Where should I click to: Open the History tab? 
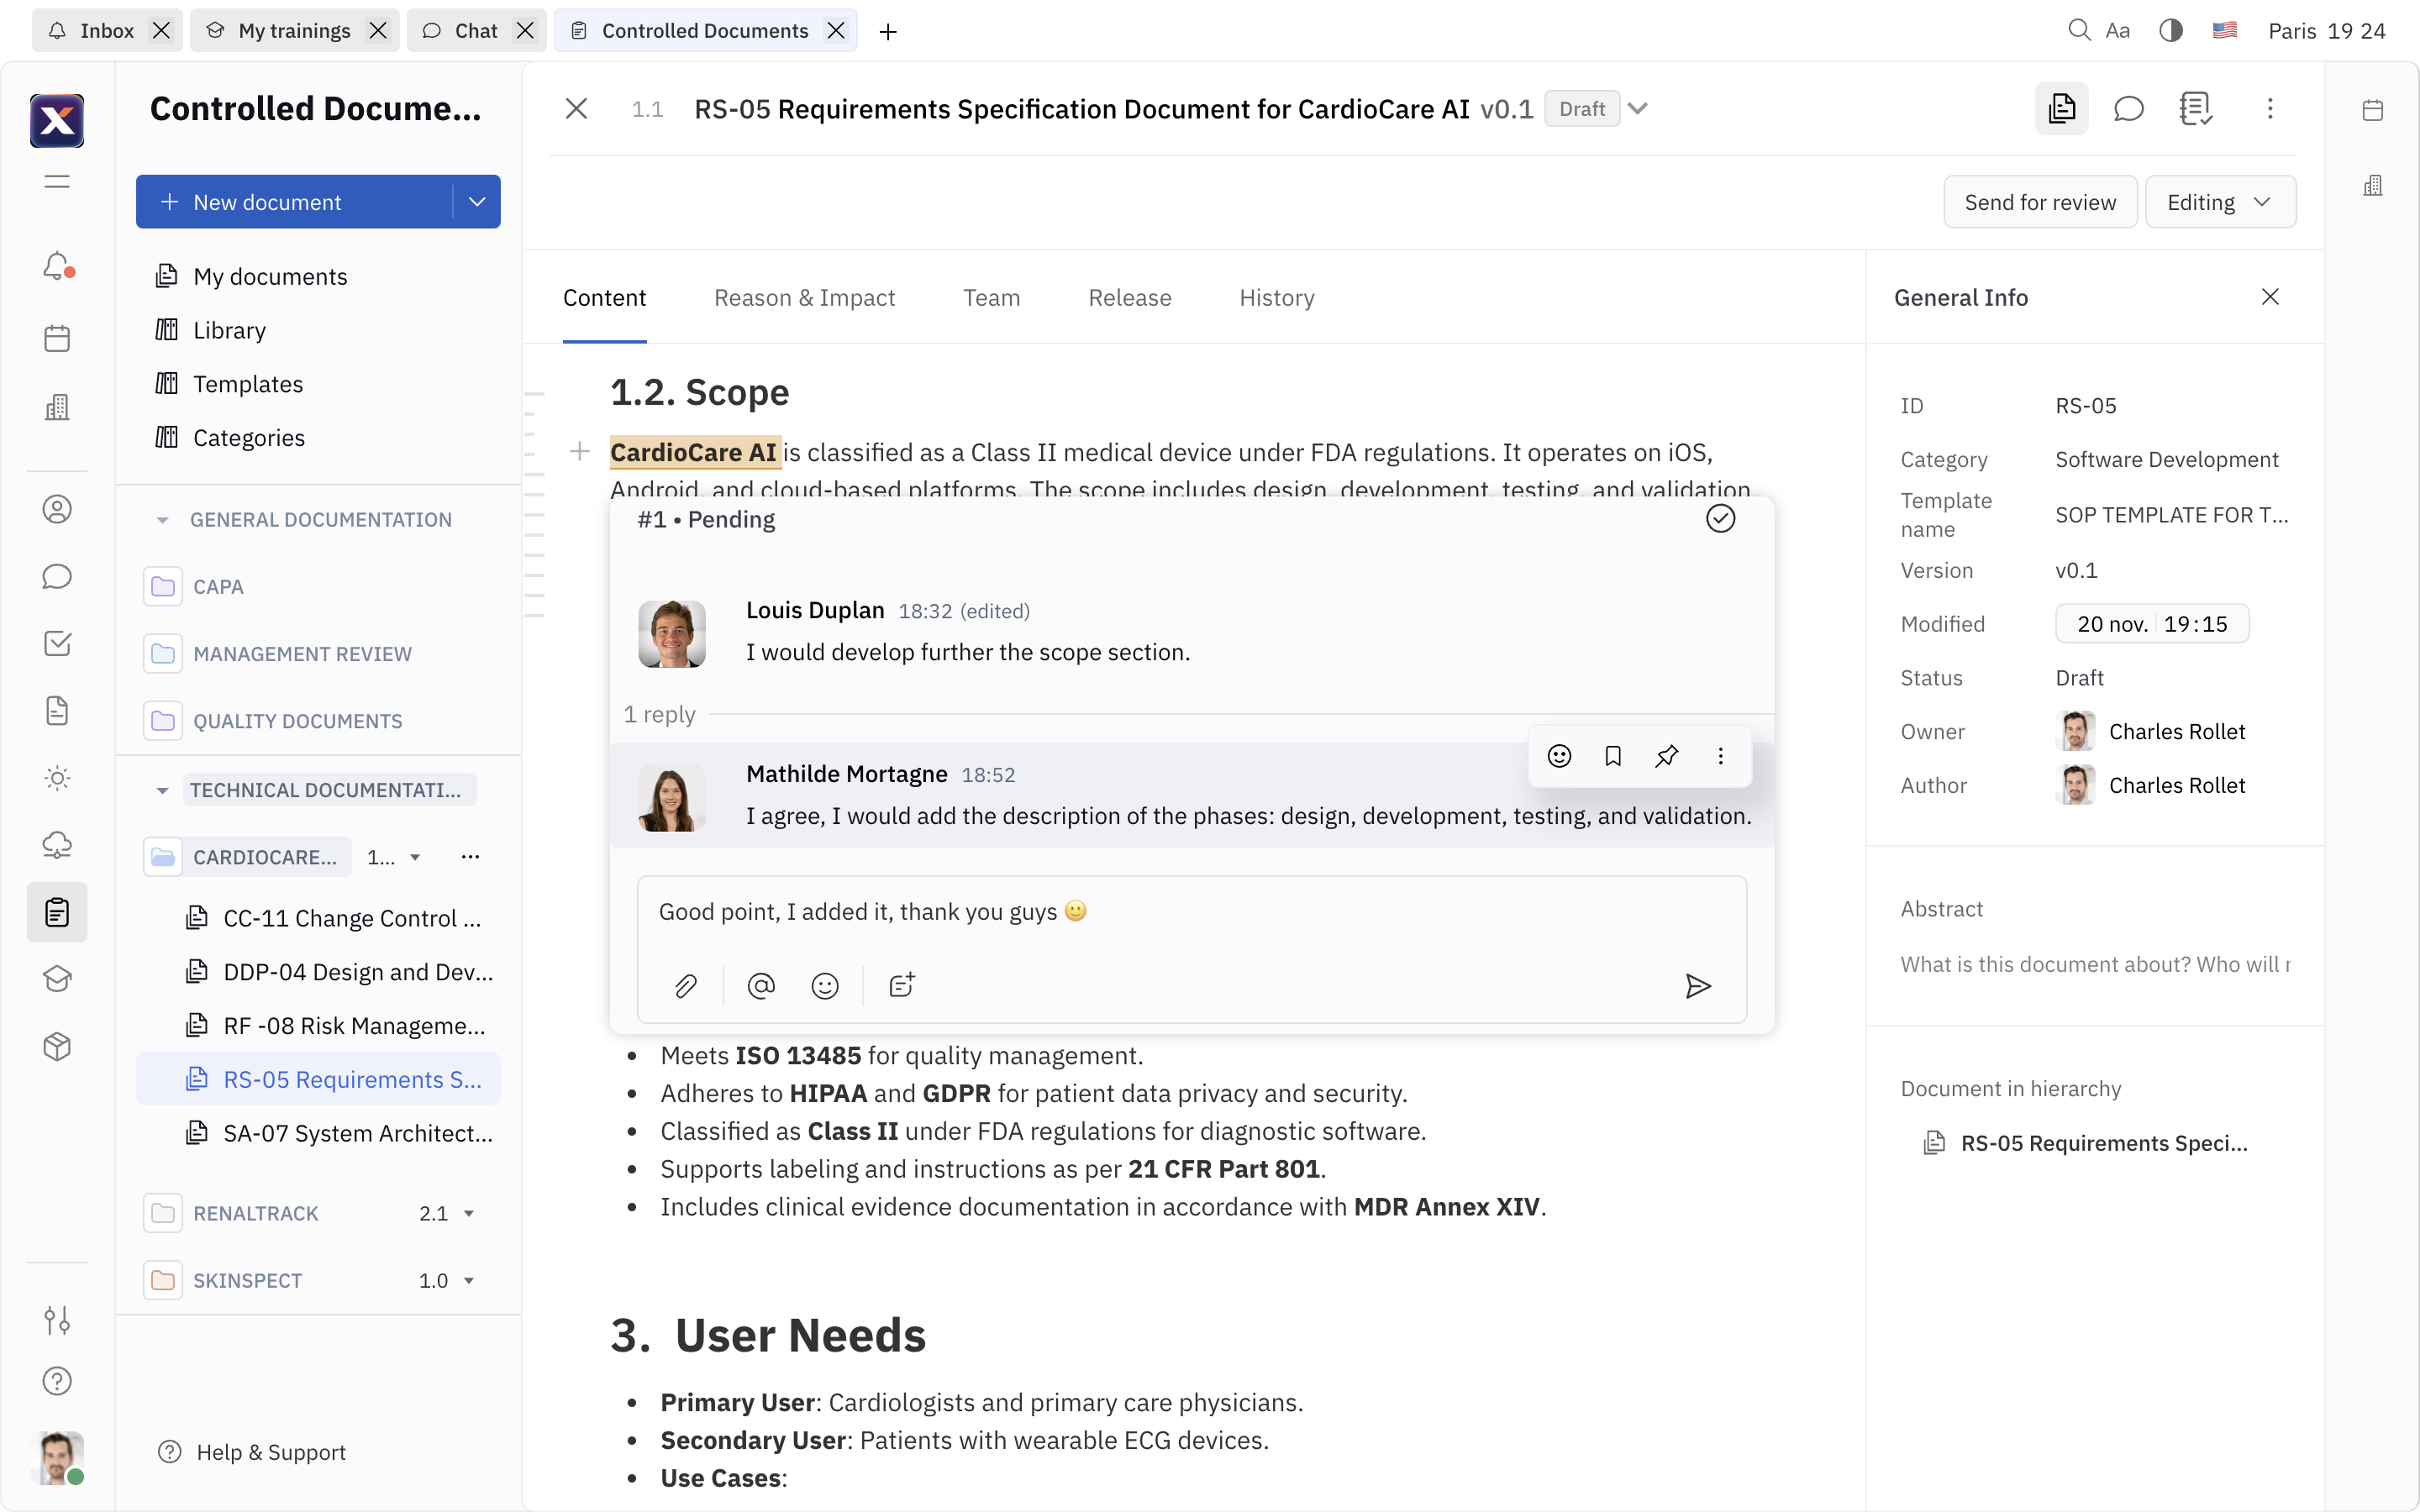coord(1276,297)
